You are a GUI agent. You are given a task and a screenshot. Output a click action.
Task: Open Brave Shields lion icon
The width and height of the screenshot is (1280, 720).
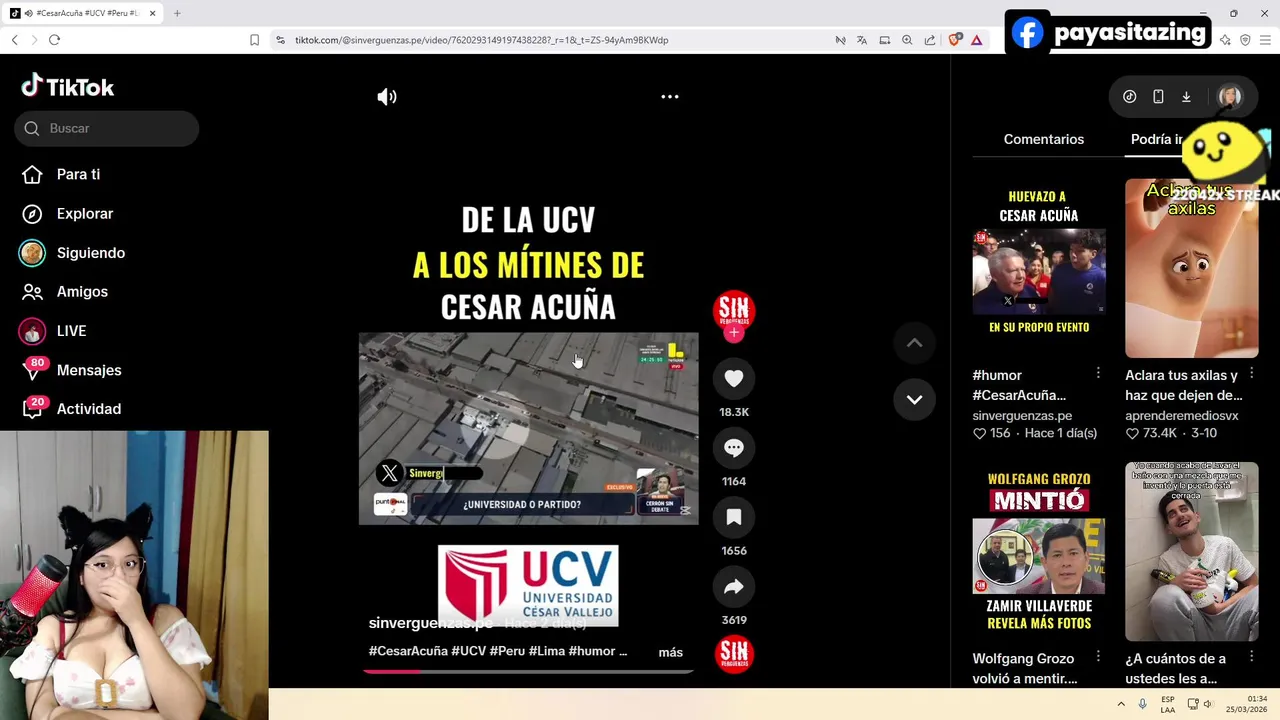(955, 40)
